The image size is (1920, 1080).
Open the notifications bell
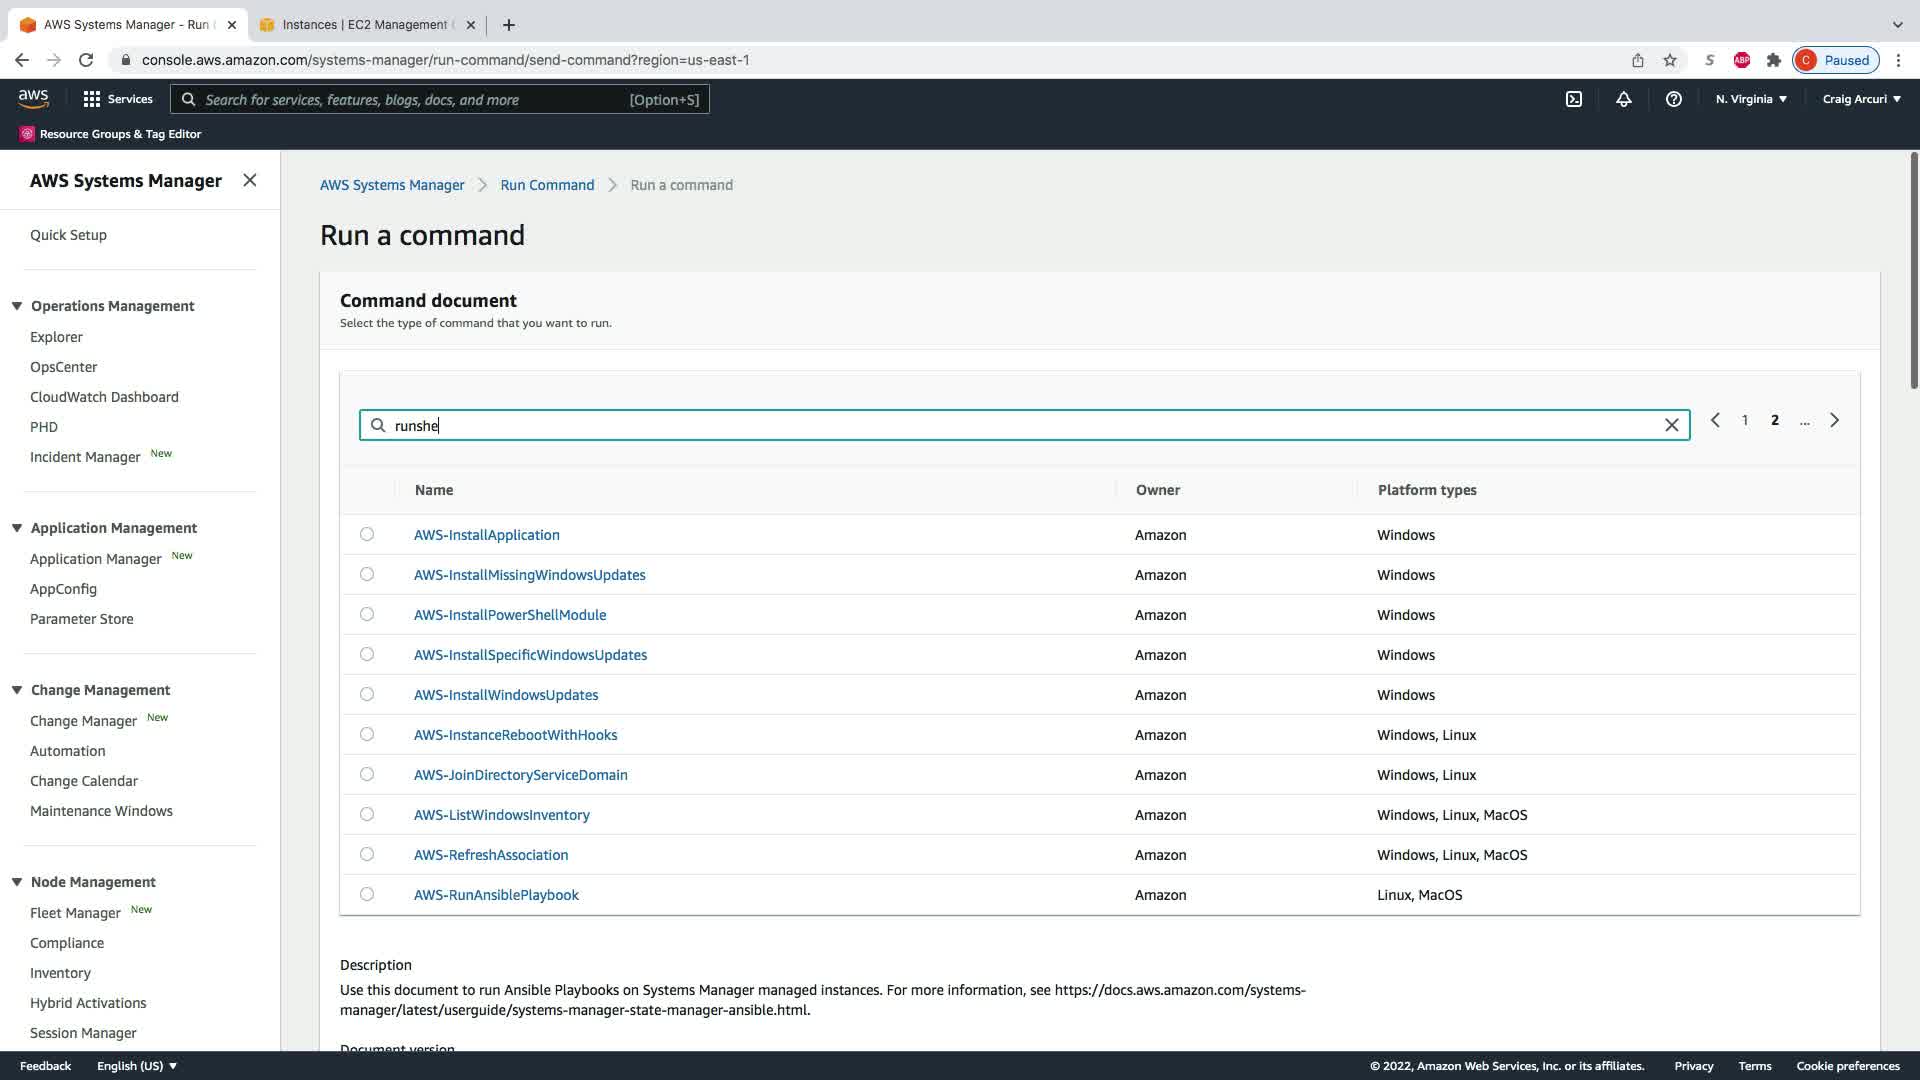[1623, 99]
